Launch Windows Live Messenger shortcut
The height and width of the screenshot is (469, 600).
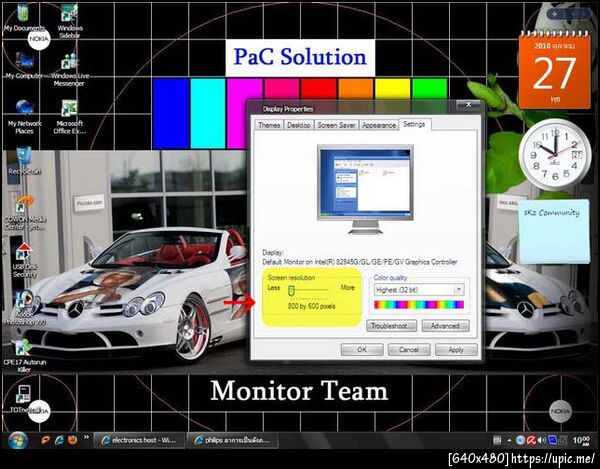coord(70,69)
